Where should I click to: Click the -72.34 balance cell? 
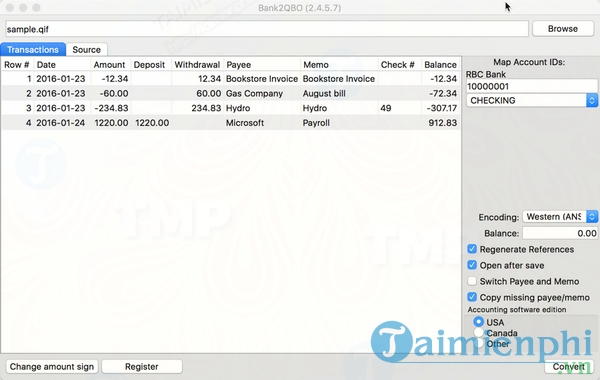point(440,93)
